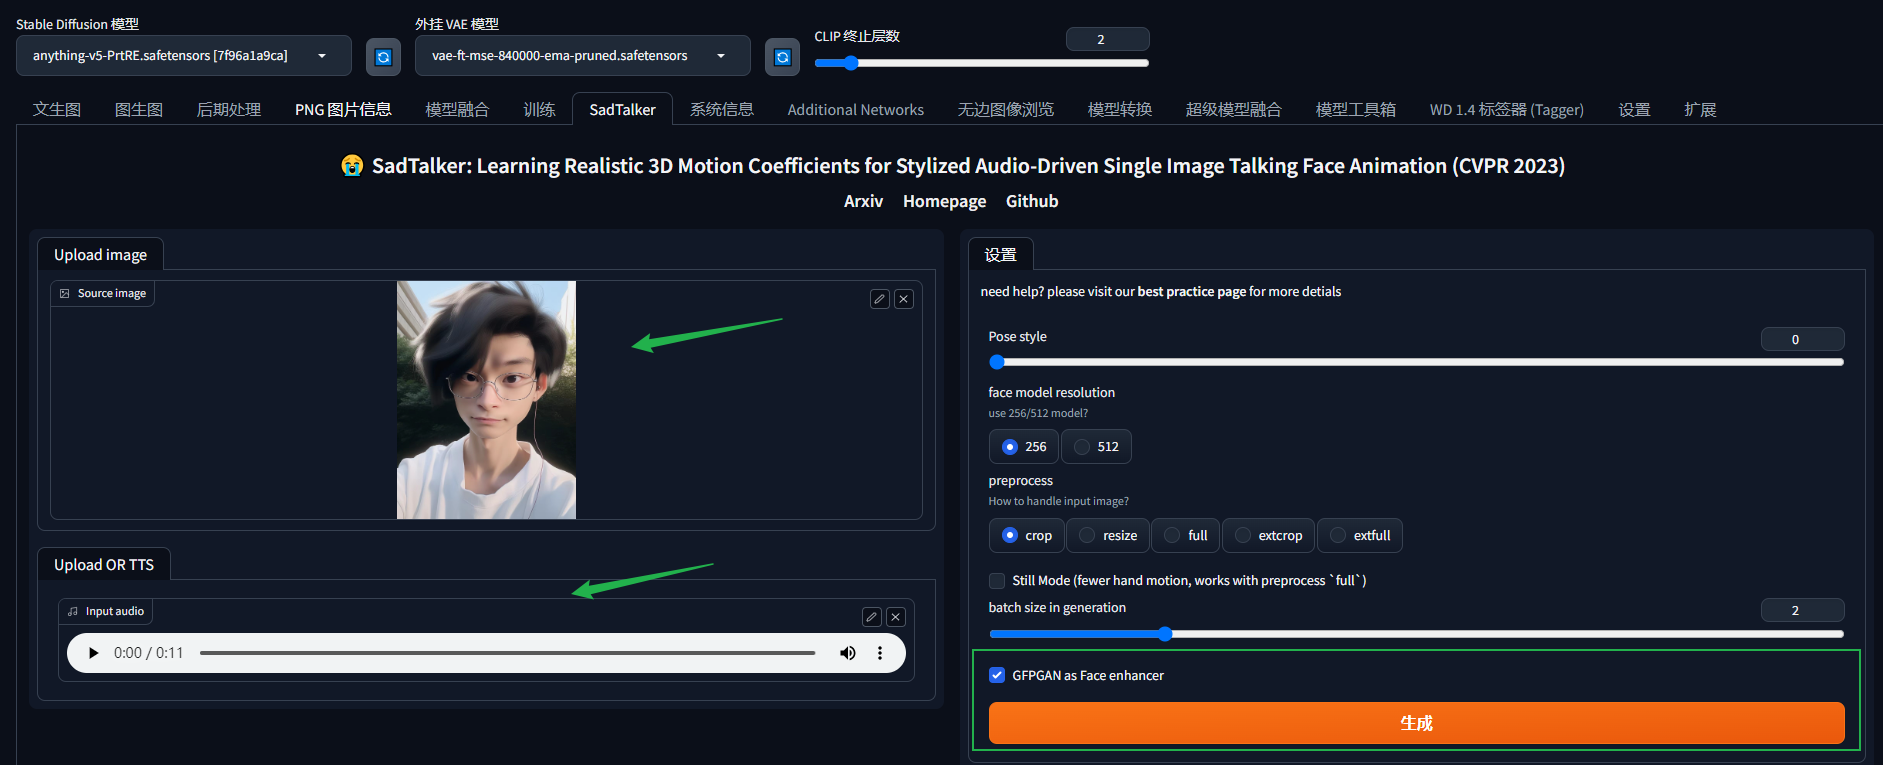Open the 模型转换 tab
The height and width of the screenshot is (765, 1883).
pos(1120,110)
